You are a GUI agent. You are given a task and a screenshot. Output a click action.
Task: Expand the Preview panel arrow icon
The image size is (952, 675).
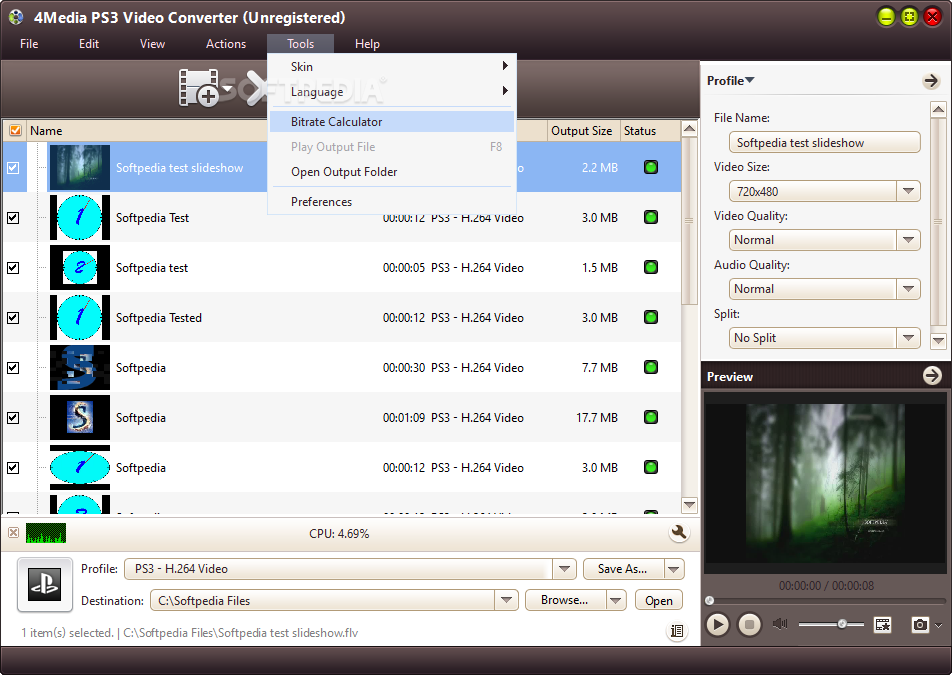pos(932,376)
